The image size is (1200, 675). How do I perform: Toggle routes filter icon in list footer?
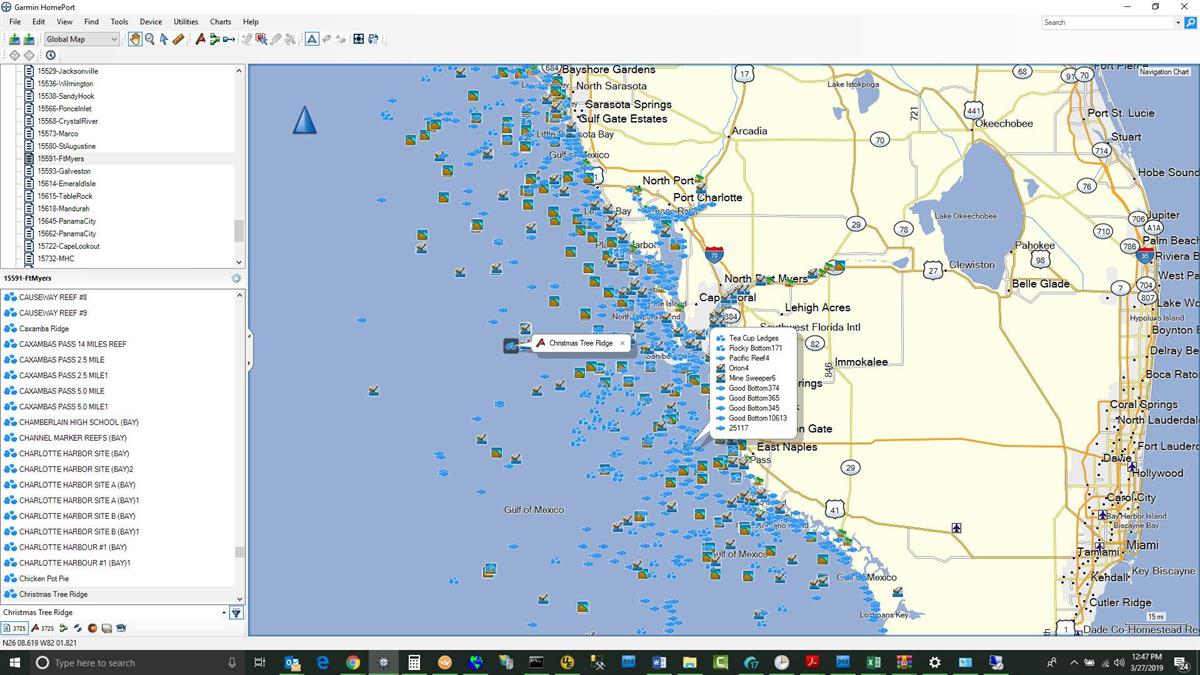(64, 628)
